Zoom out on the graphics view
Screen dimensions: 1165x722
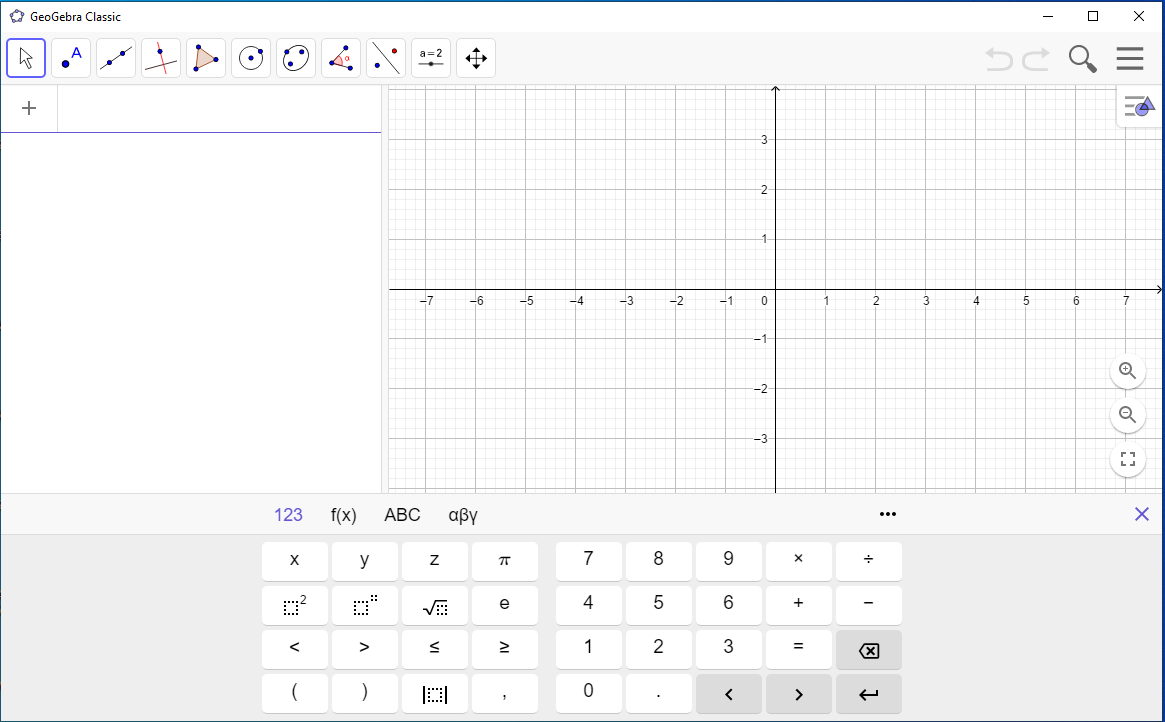click(x=1128, y=414)
